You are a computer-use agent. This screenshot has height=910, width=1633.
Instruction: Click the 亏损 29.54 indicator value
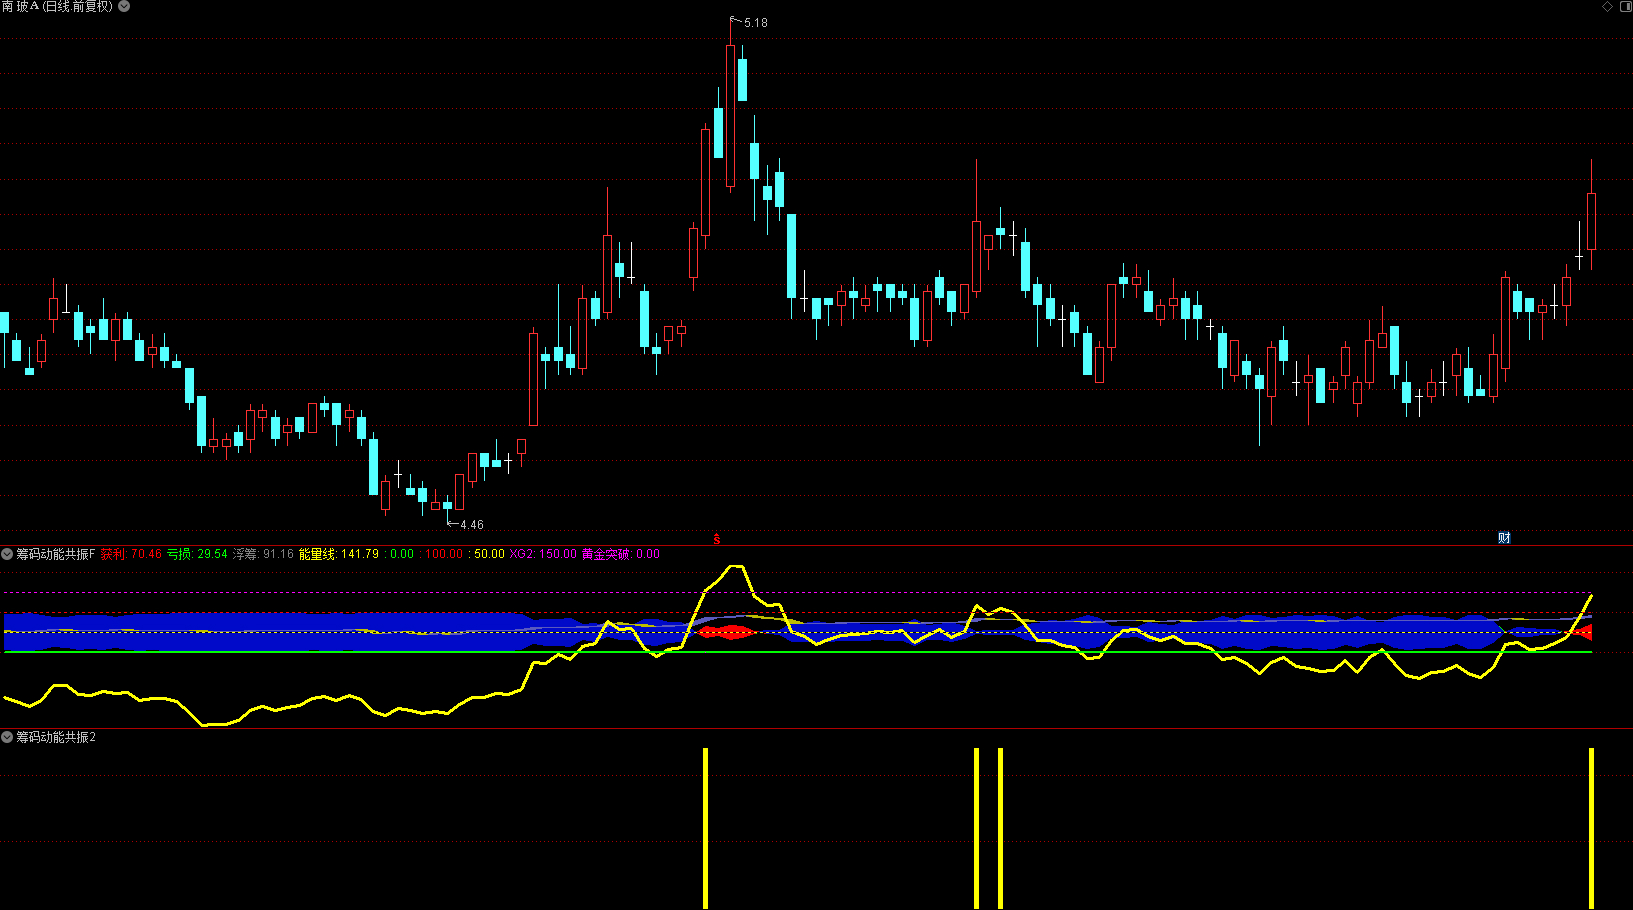coord(197,554)
